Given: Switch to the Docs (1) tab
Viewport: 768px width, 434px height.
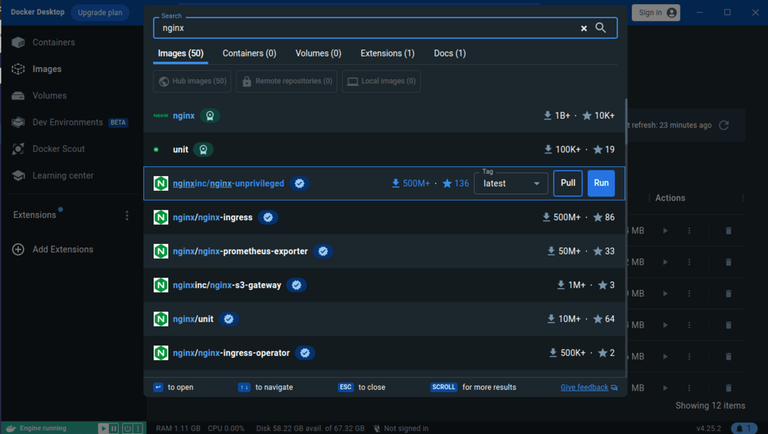Looking at the screenshot, I should coord(450,53).
